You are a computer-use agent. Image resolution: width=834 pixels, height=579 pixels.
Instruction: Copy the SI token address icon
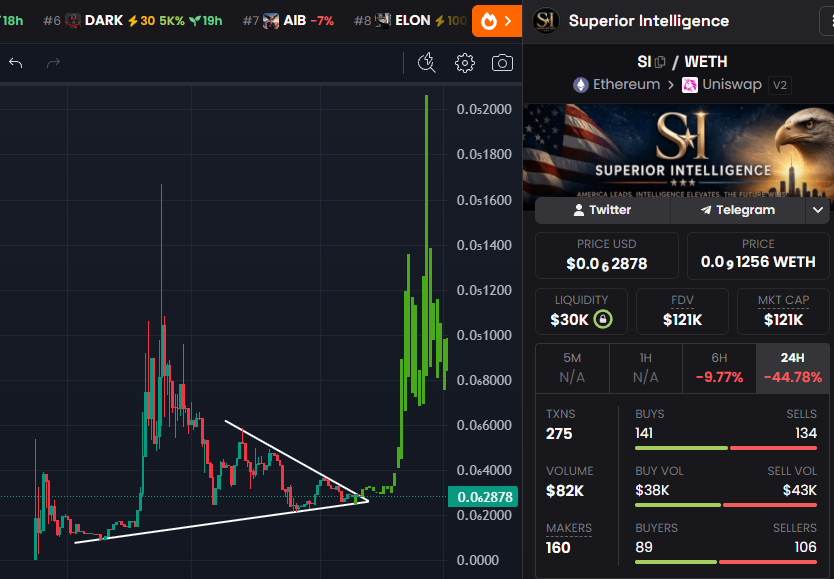coord(660,62)
